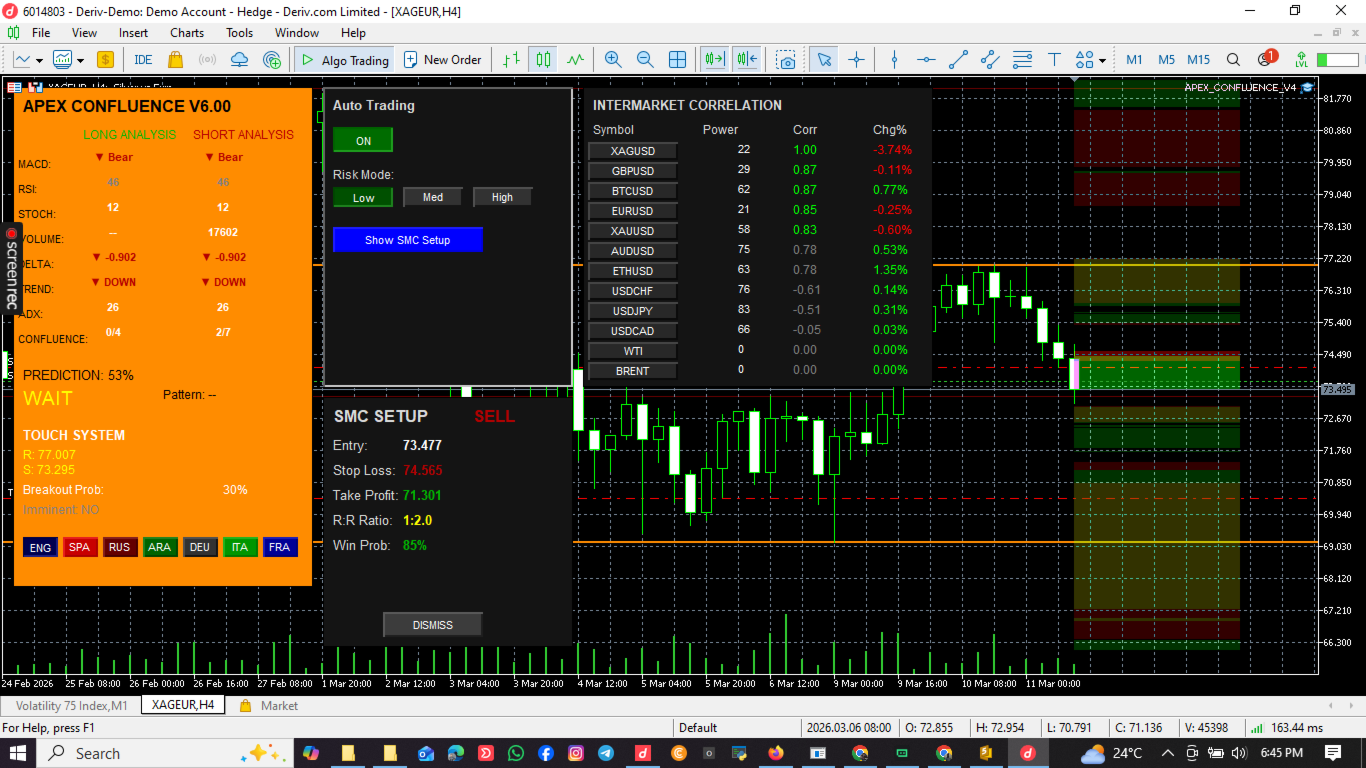Click the BRENT symbol button
1366x768 pixels.
pyautogui.click(x=633, y=371)
